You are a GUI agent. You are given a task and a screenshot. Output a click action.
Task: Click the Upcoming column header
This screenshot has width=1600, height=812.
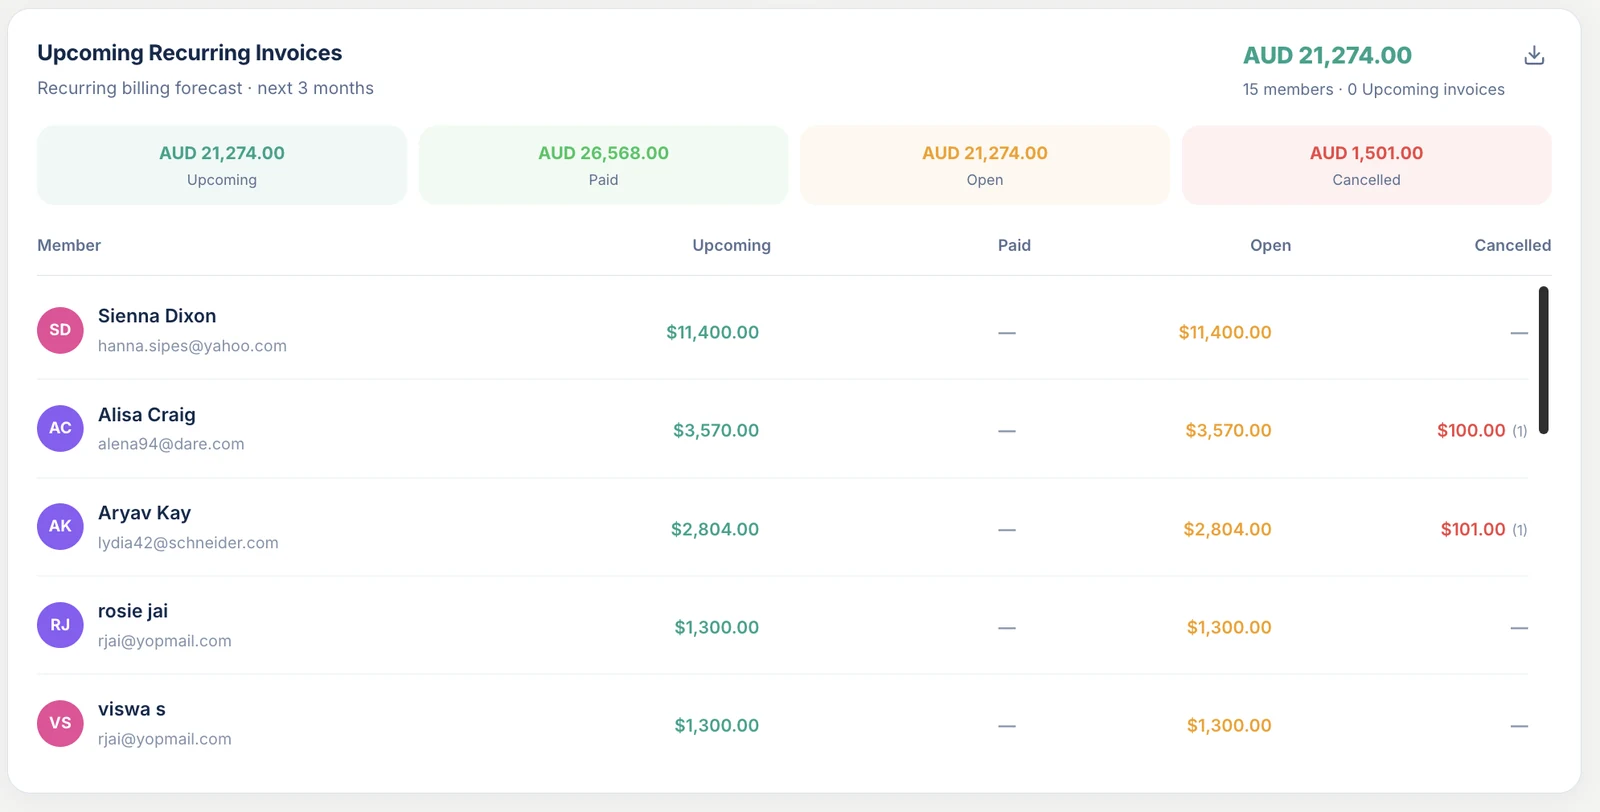(732, 245)
